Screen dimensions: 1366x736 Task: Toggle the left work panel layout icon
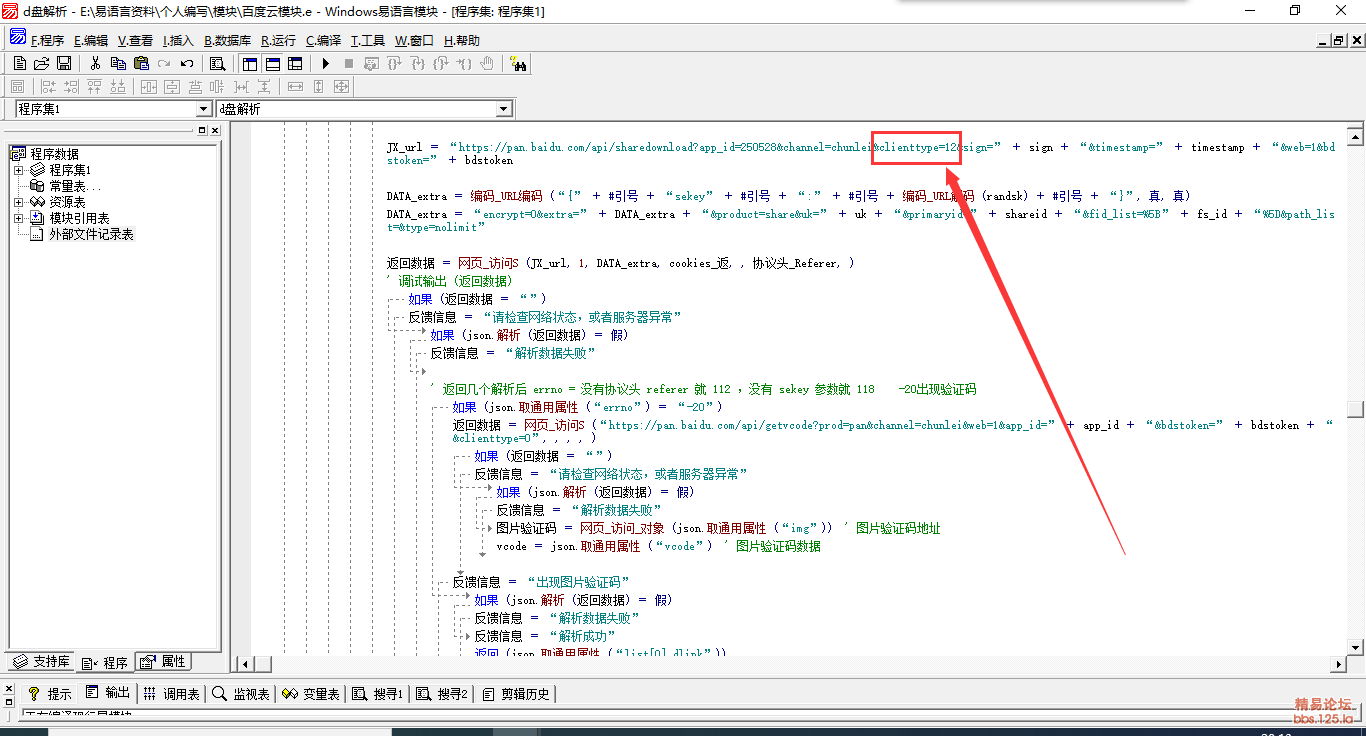(x=250, y=63)
